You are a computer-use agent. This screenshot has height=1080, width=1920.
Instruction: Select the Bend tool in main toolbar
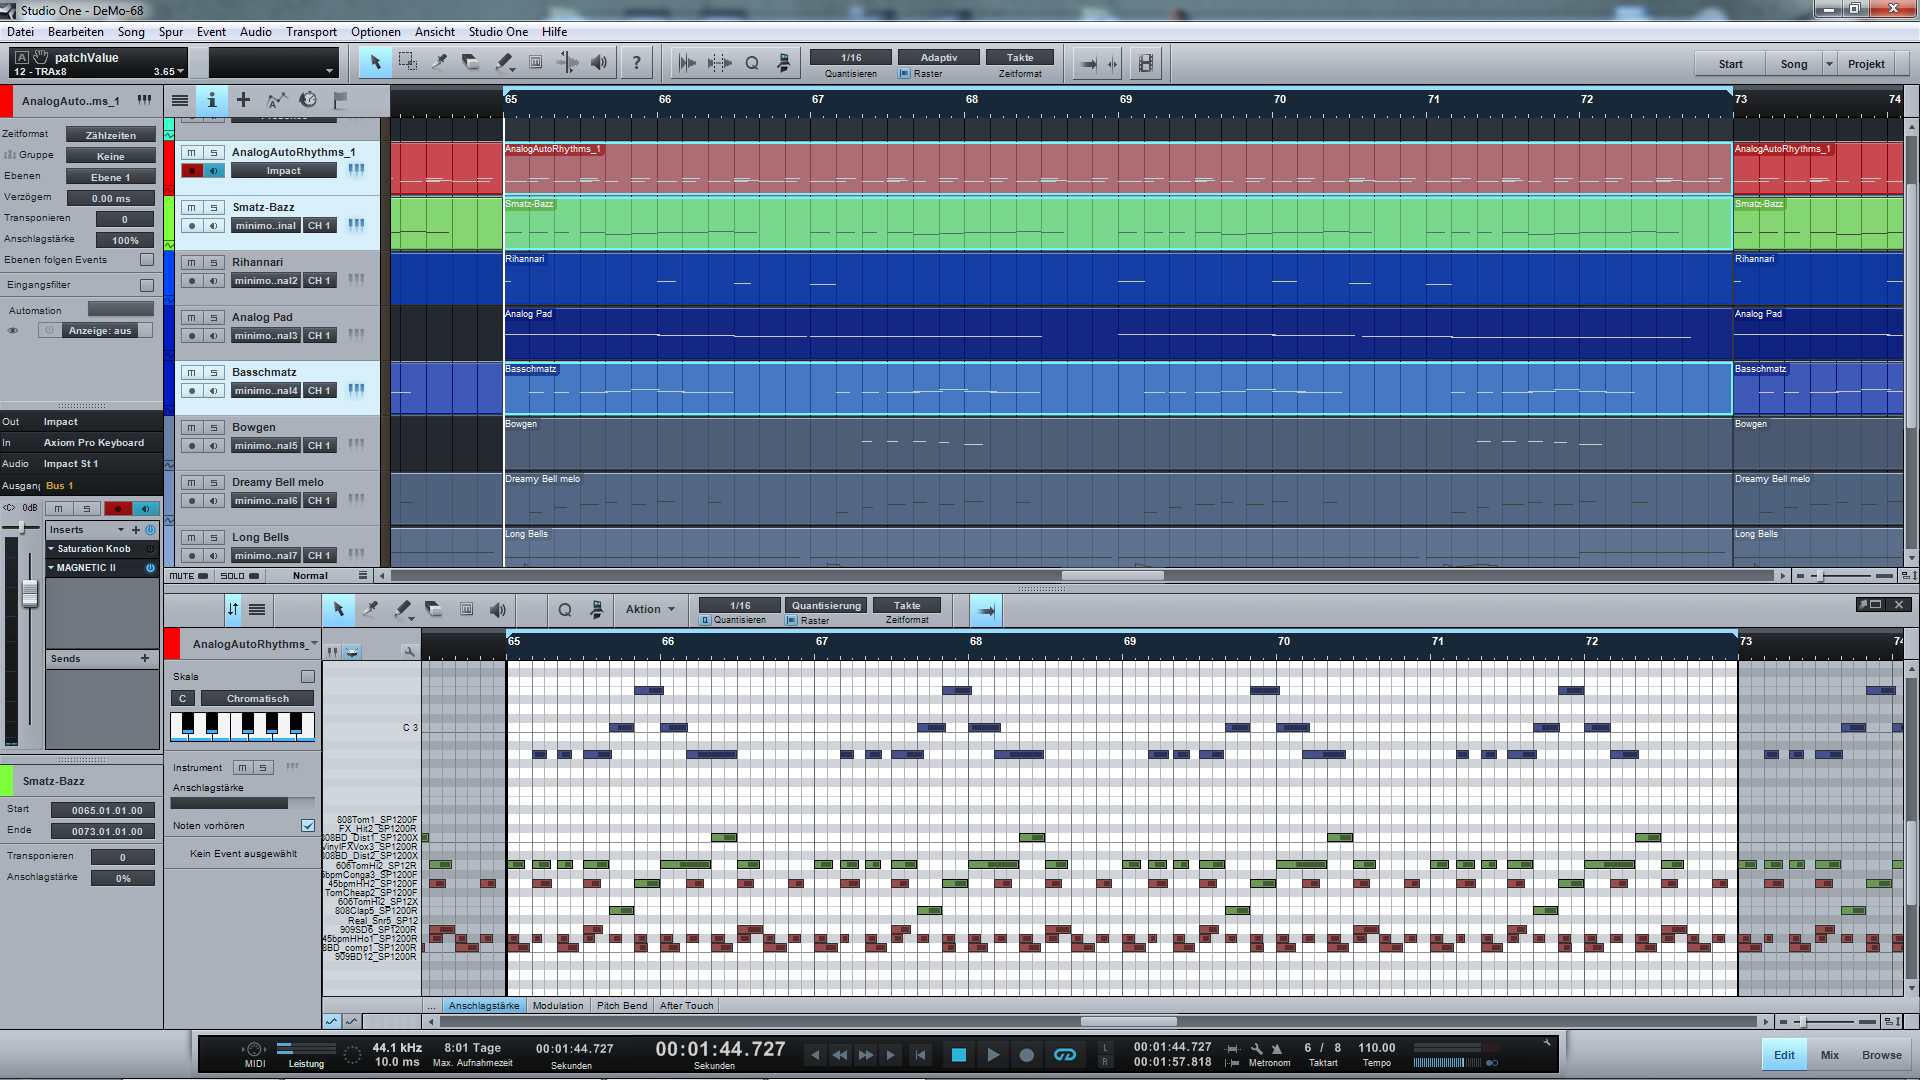(567, 63)
